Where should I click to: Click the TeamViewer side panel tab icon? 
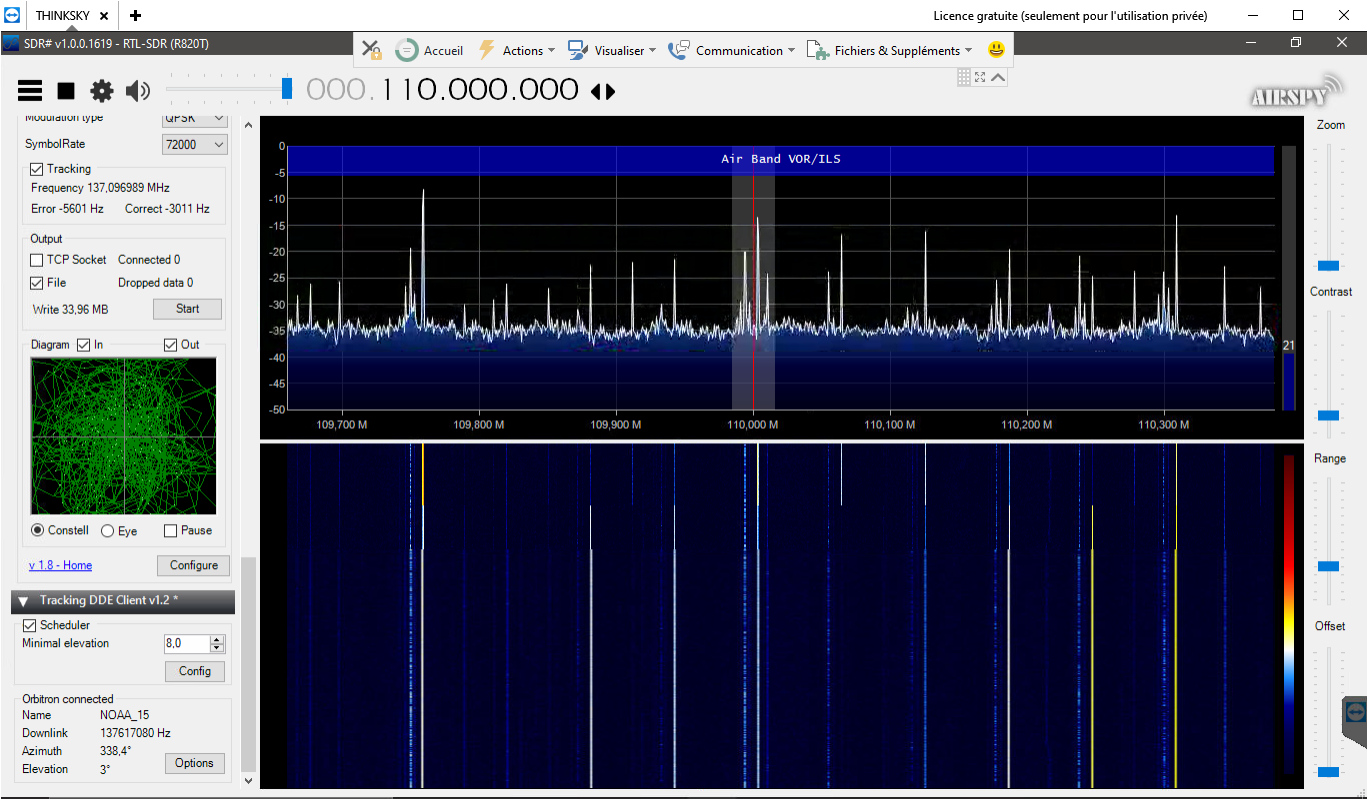click(1356, 711)
